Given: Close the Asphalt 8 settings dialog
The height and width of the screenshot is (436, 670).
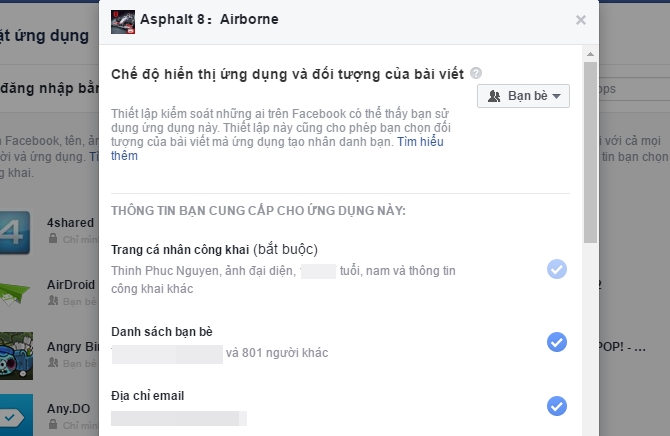Looking at the screenshot, I should tap(581, 19).
